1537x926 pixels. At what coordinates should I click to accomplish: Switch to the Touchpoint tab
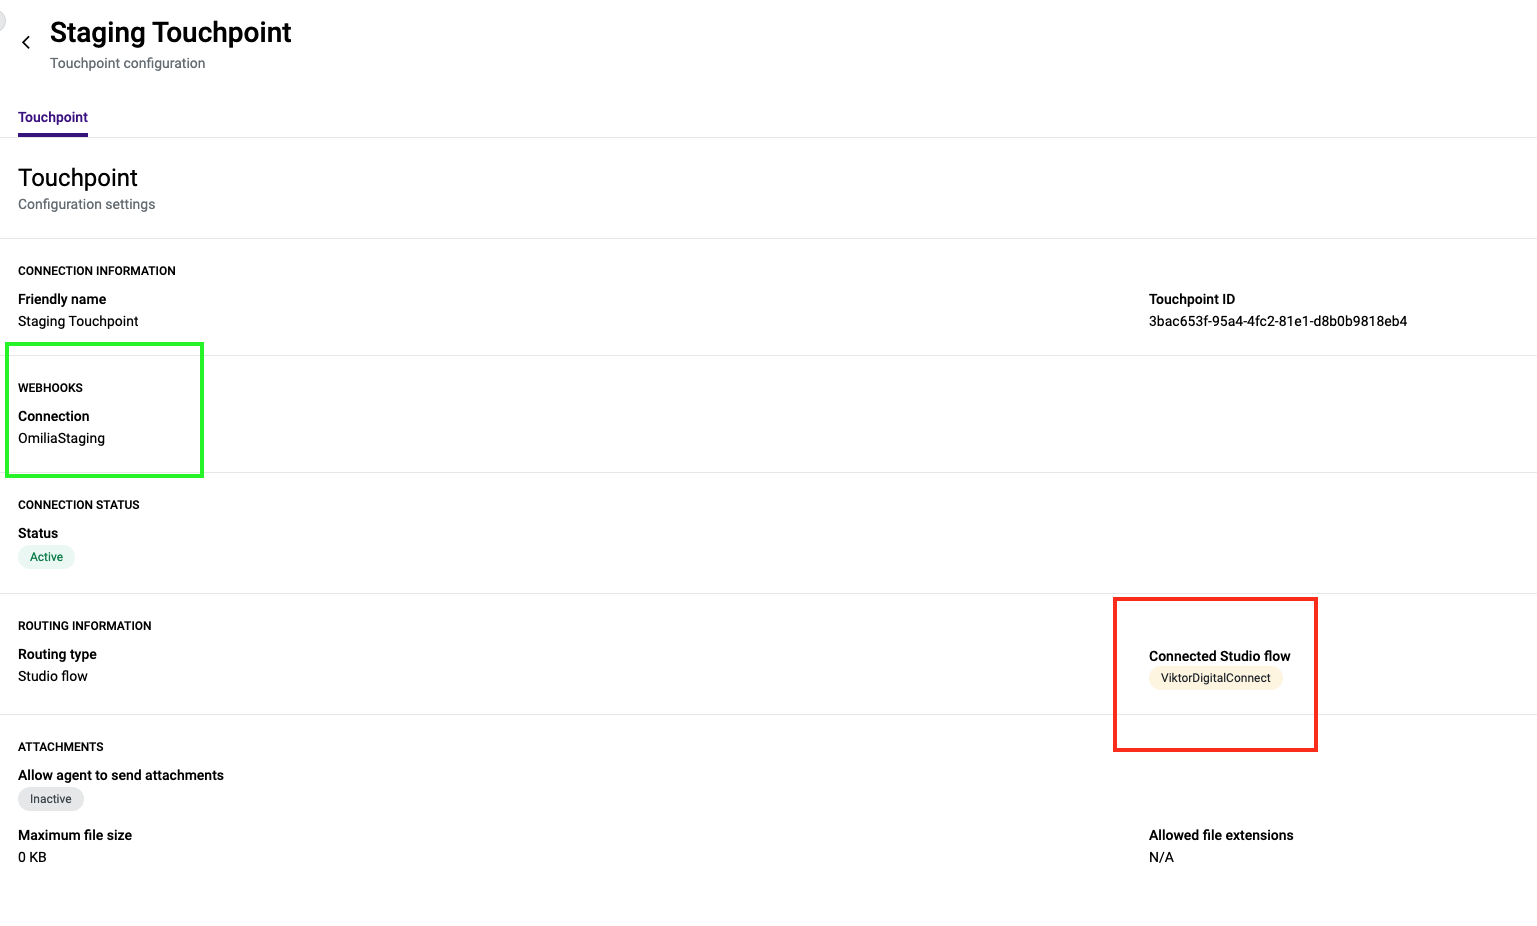[x=53, y=117]
